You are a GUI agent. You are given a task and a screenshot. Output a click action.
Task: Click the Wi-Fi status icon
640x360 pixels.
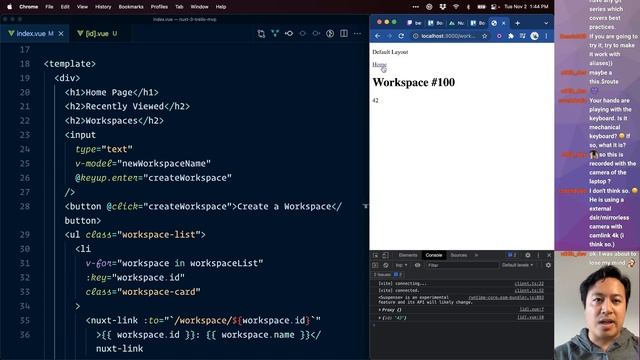(456, 7)
